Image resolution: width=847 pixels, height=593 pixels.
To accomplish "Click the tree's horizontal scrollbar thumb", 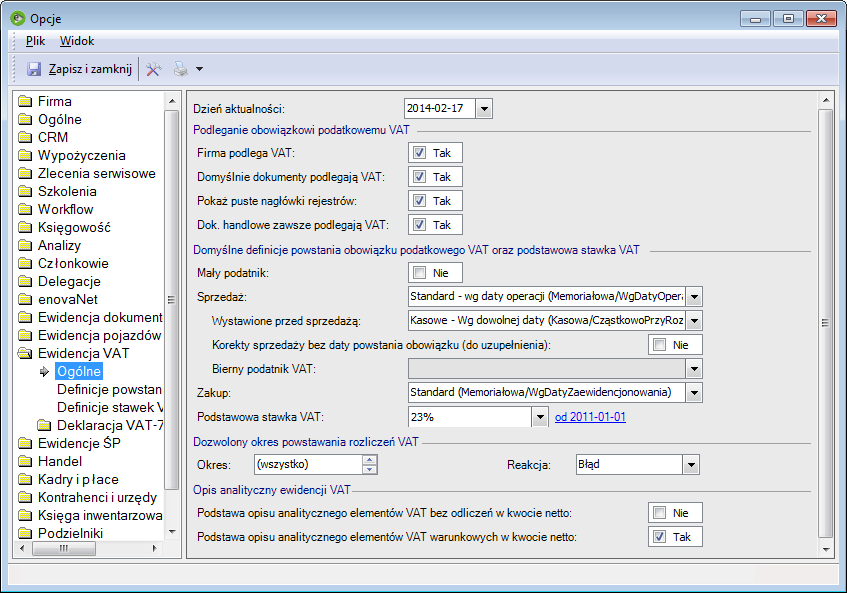I will click(x=64, y=549).
